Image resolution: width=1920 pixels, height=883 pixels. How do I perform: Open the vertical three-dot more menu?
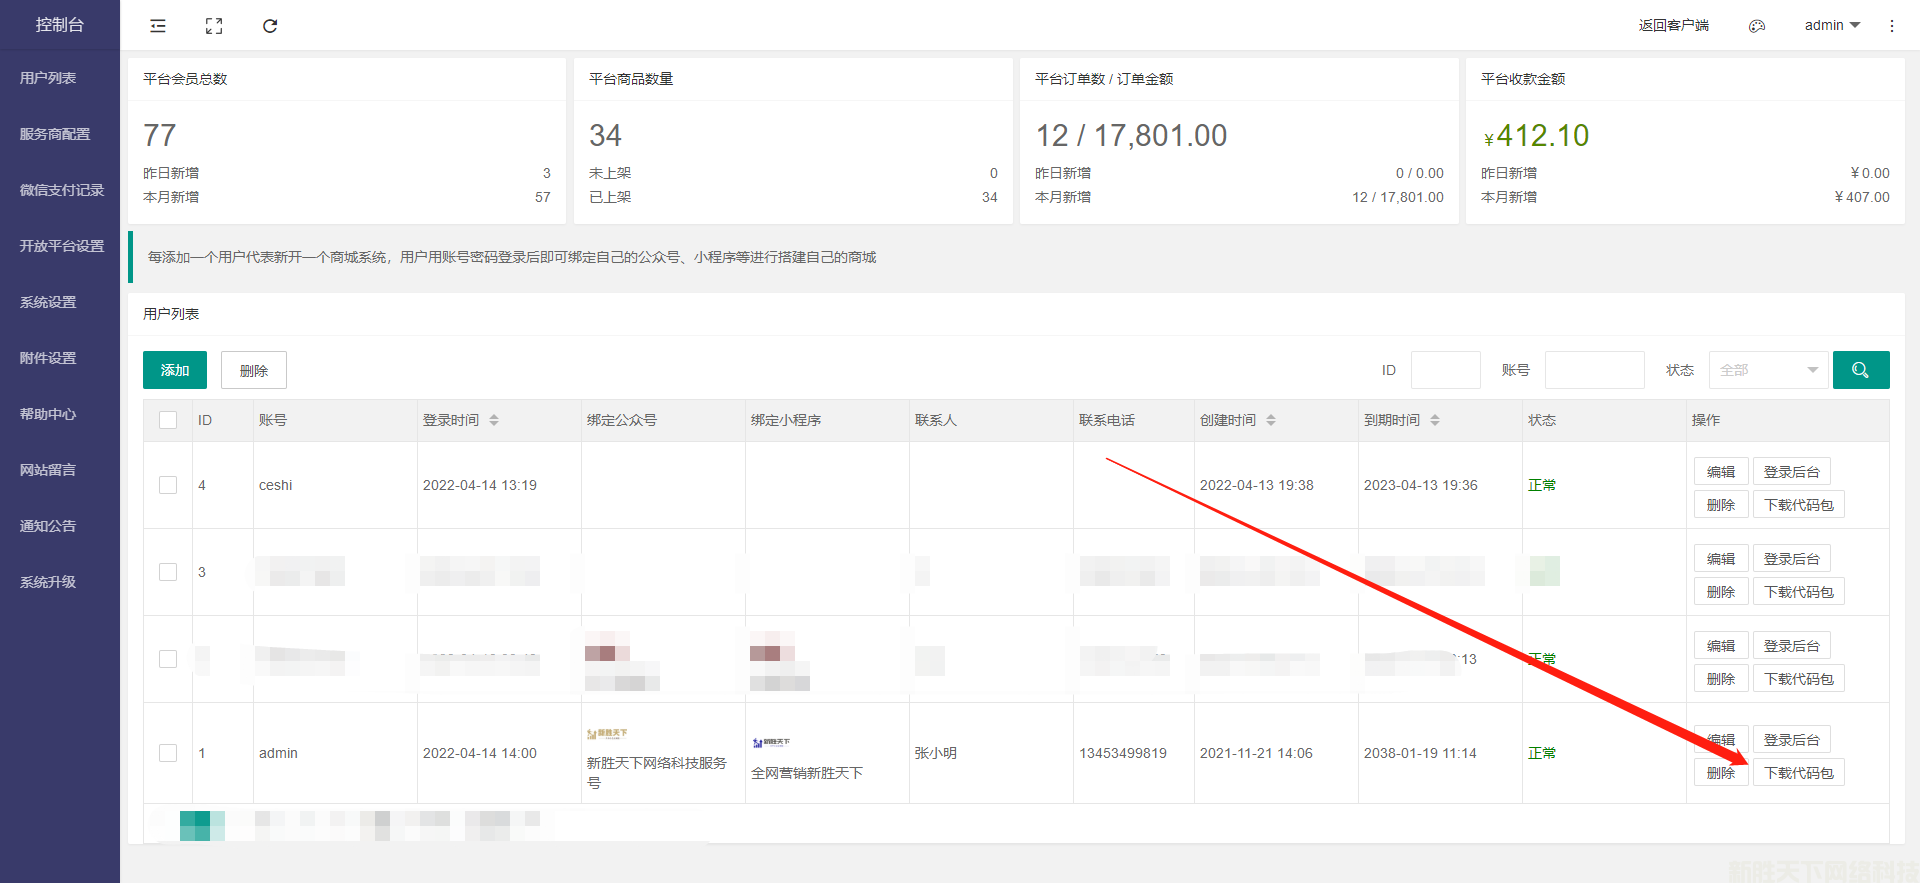1891,26
